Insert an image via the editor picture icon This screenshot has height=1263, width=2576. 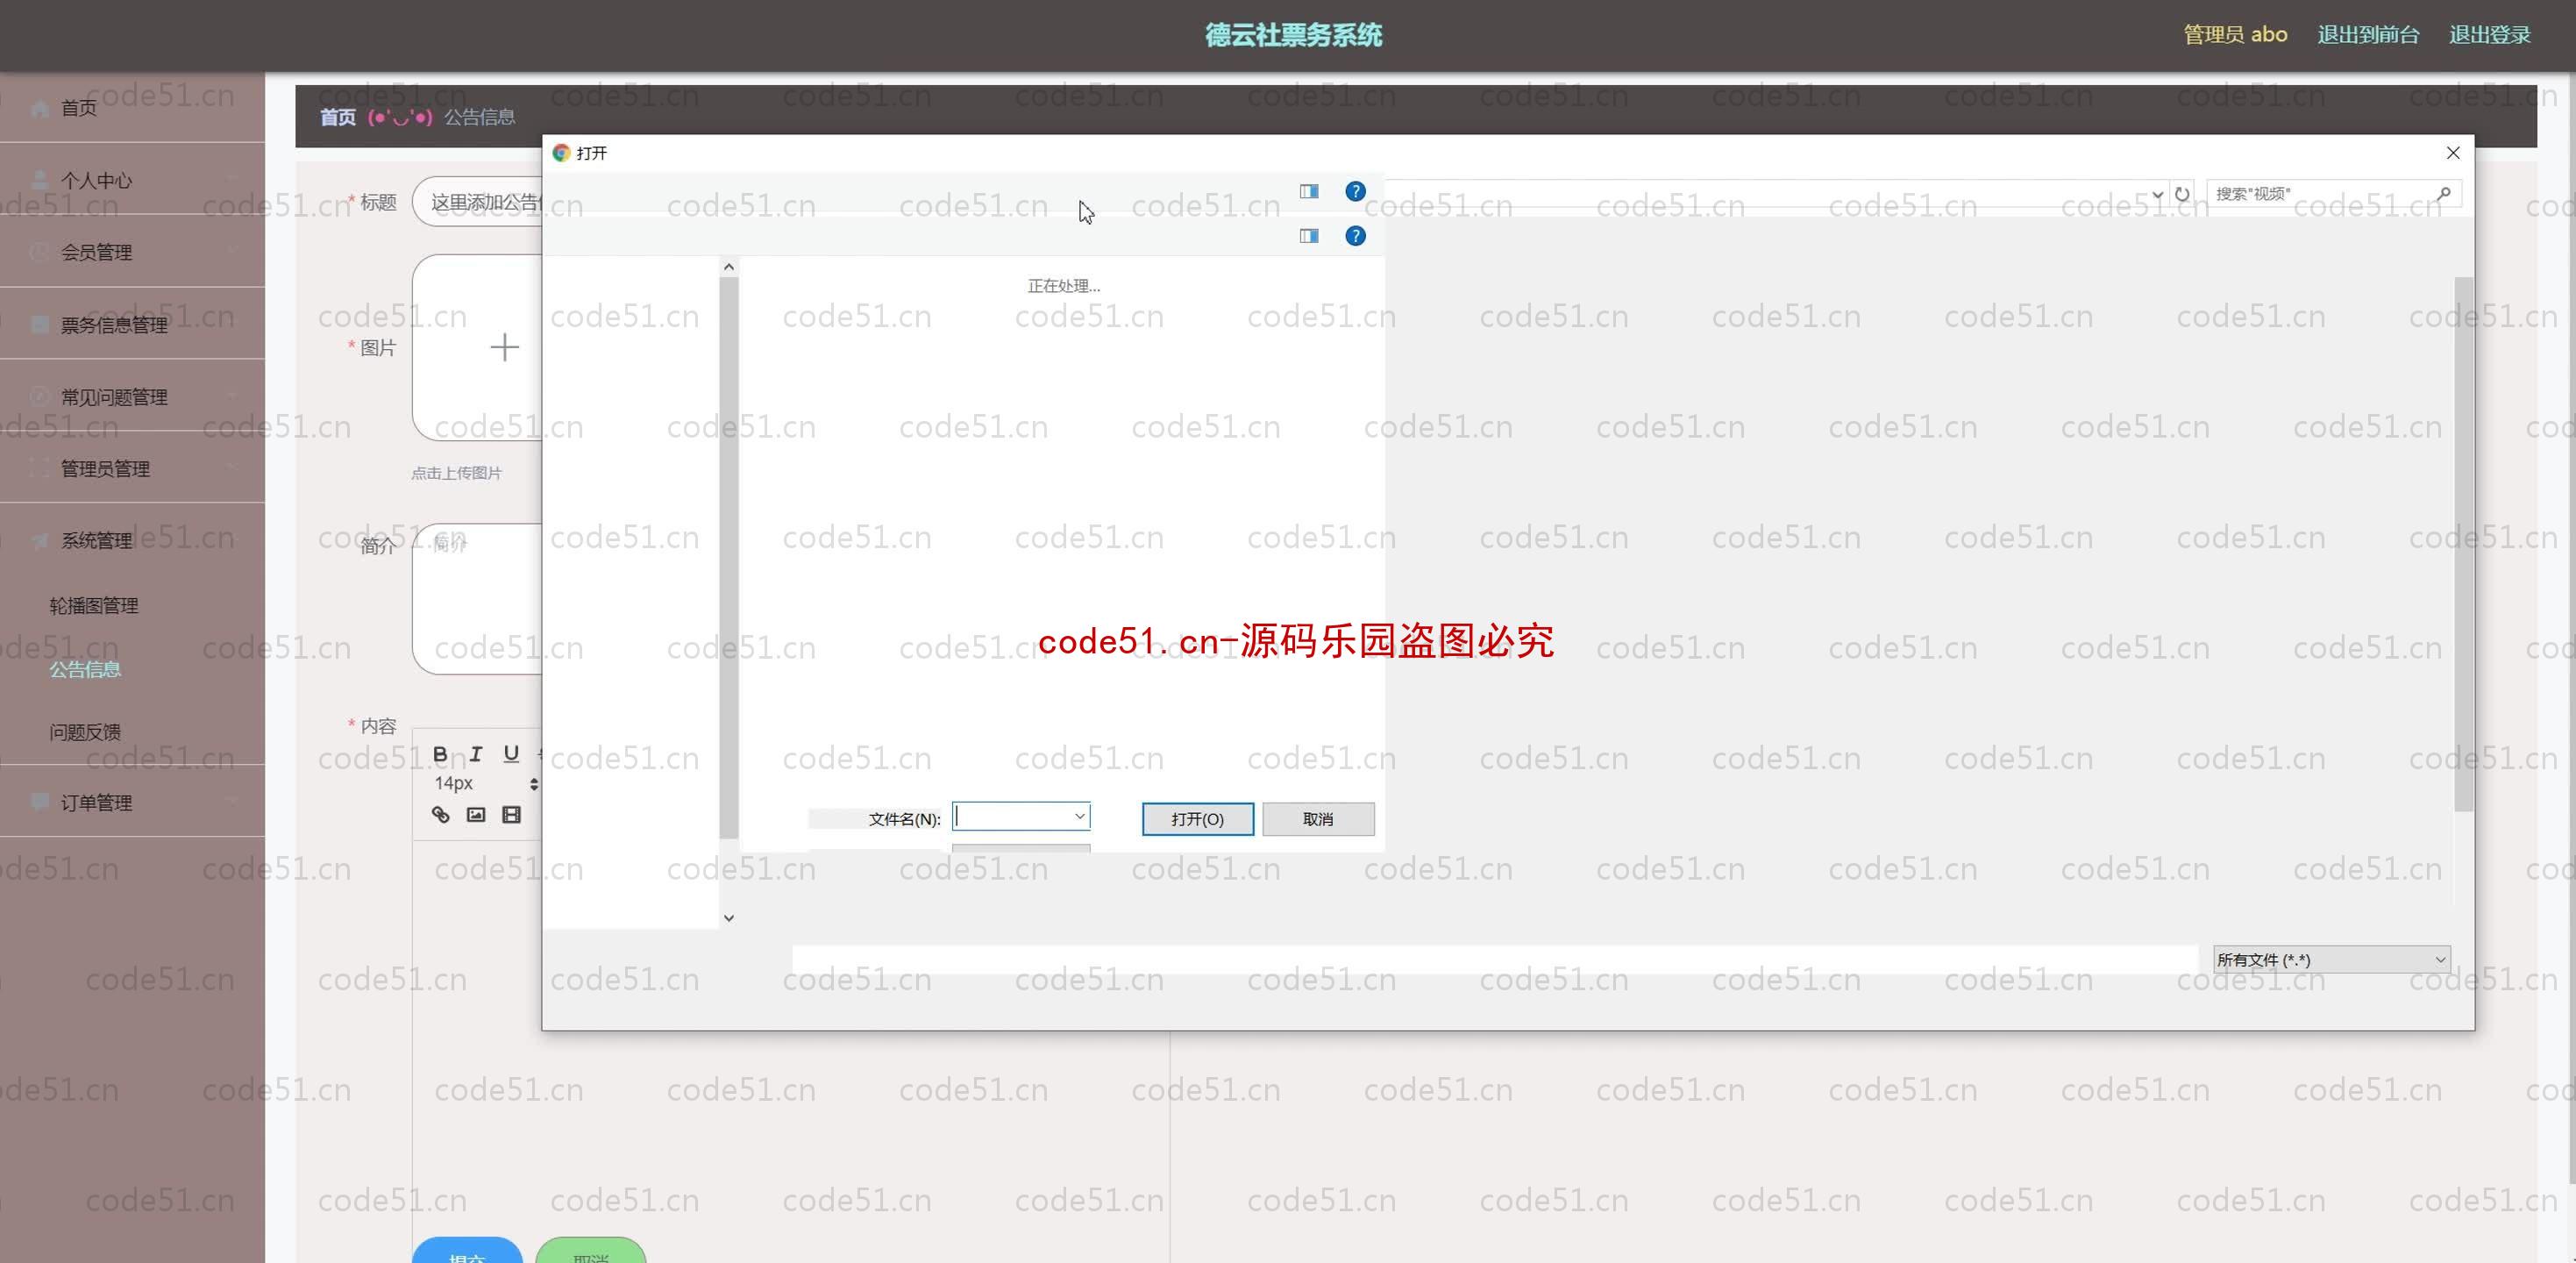[476, 815]
